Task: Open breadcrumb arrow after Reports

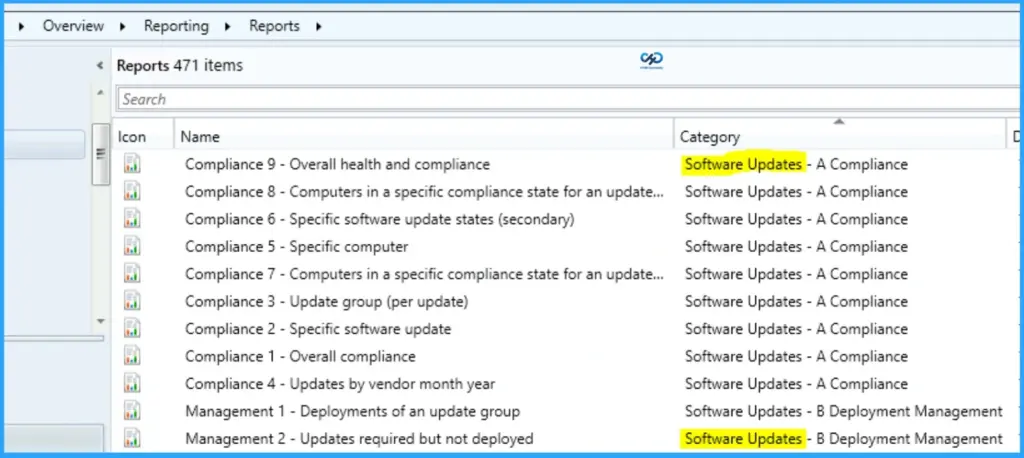Action: 319,27
